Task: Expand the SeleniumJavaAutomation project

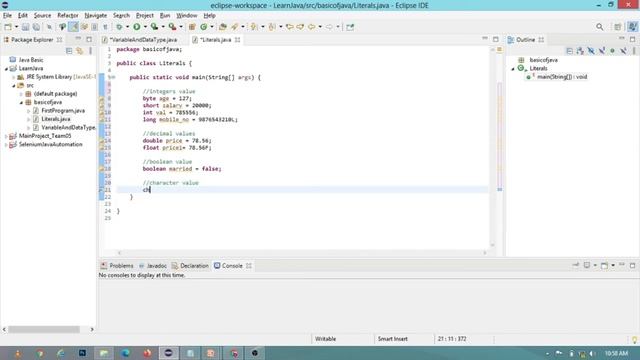Action: pyautogui.click(x=6, y=144)
